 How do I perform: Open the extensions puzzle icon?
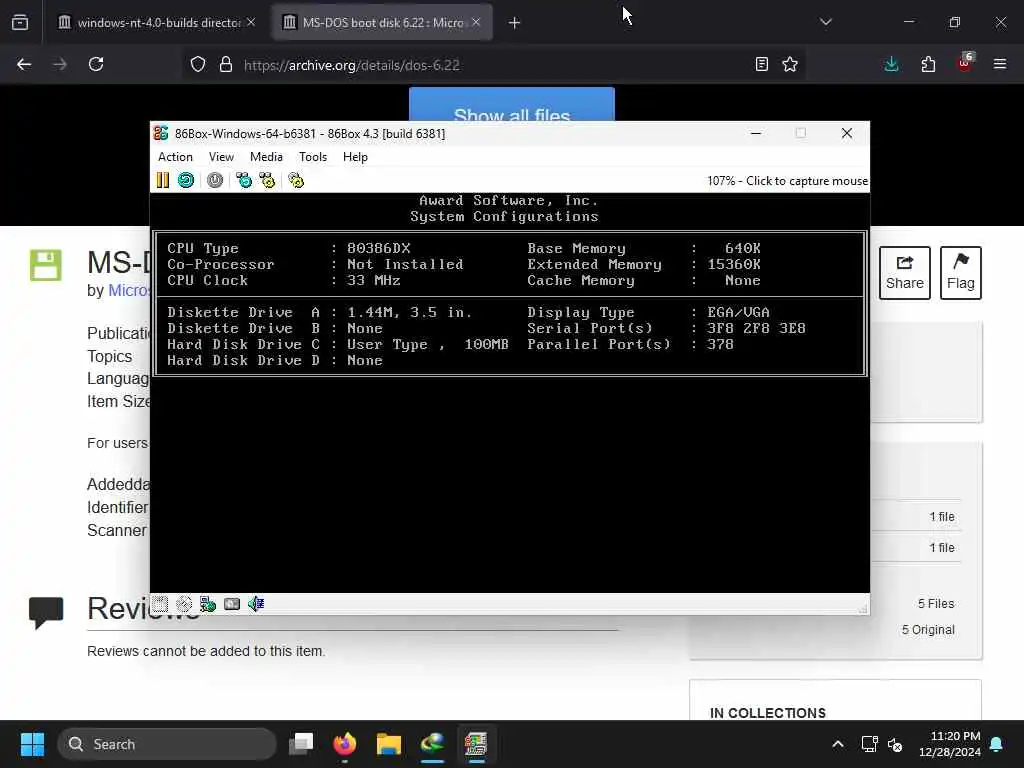pyautogui.click(x=928, y=64)
